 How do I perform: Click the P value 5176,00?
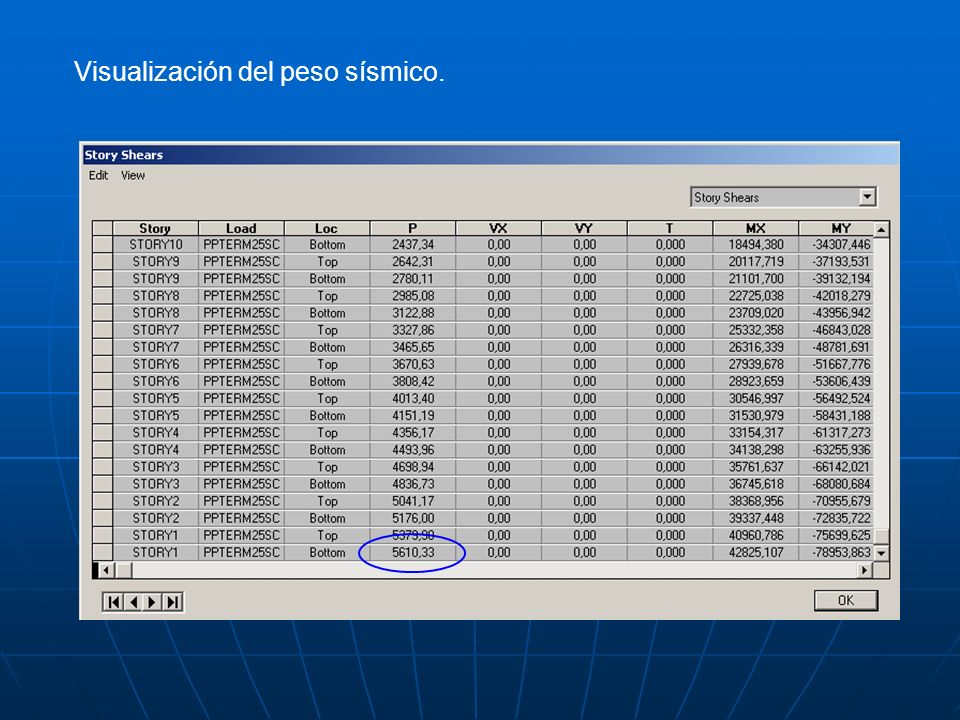pyautogui.click(x=413, y=518)
